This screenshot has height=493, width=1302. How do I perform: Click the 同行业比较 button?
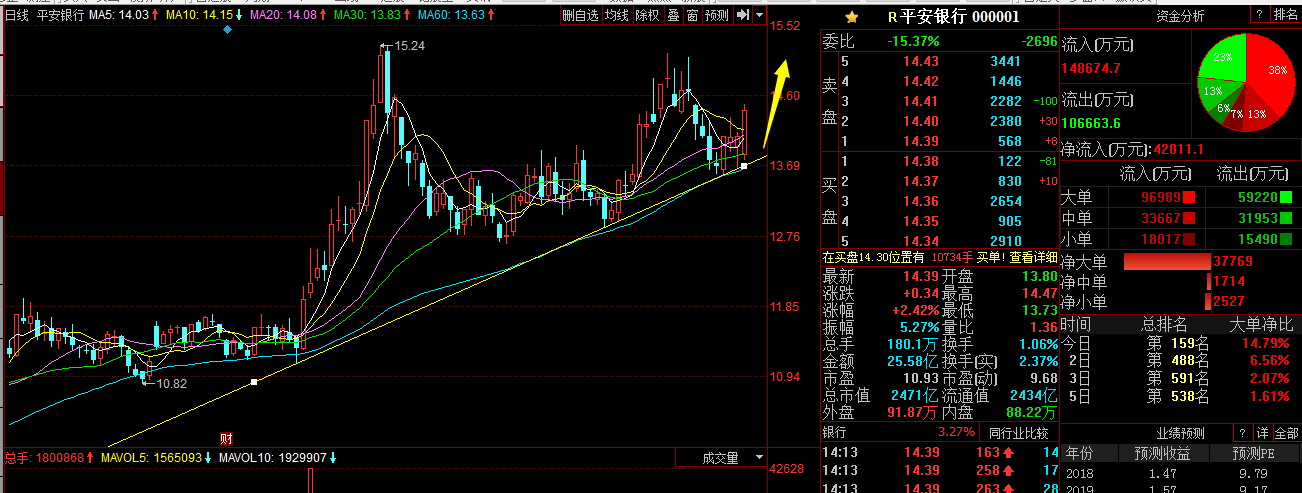tap(1018, 433)
